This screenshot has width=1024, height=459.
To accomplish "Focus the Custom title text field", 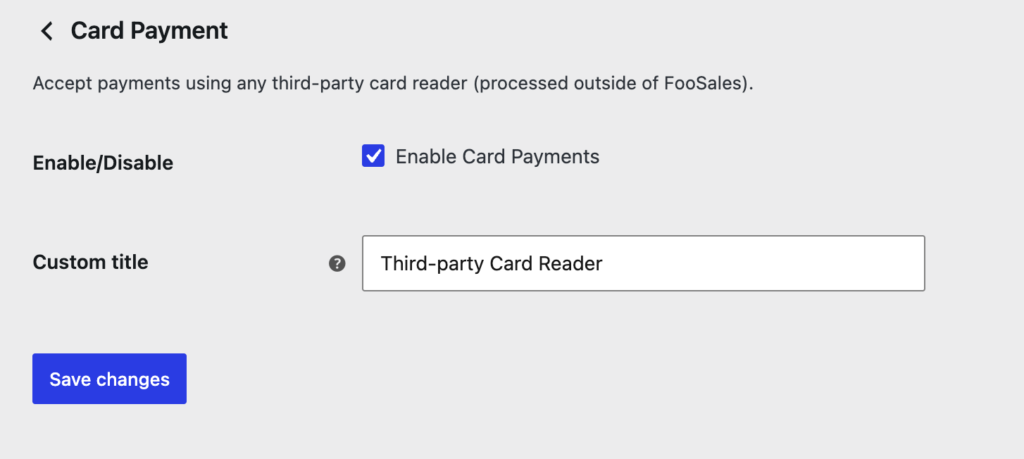I will (x=643, y=263).
